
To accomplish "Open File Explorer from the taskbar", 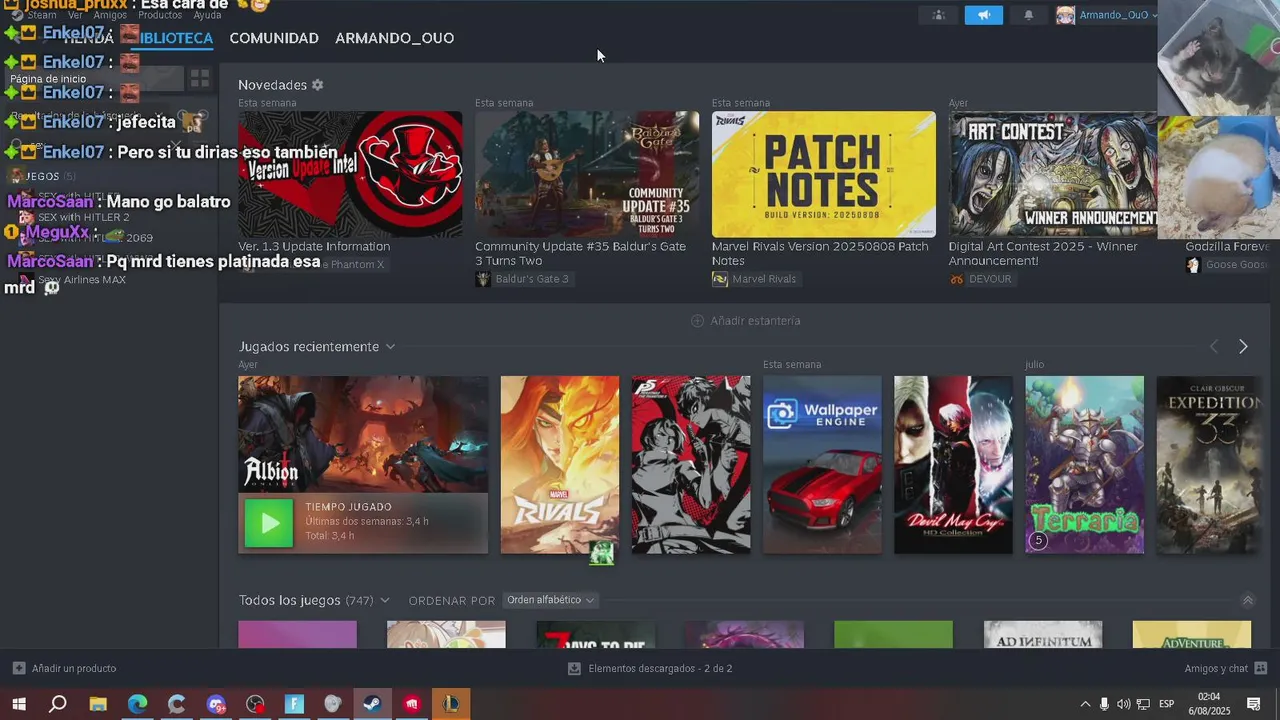I will click(x=98, y=704).
